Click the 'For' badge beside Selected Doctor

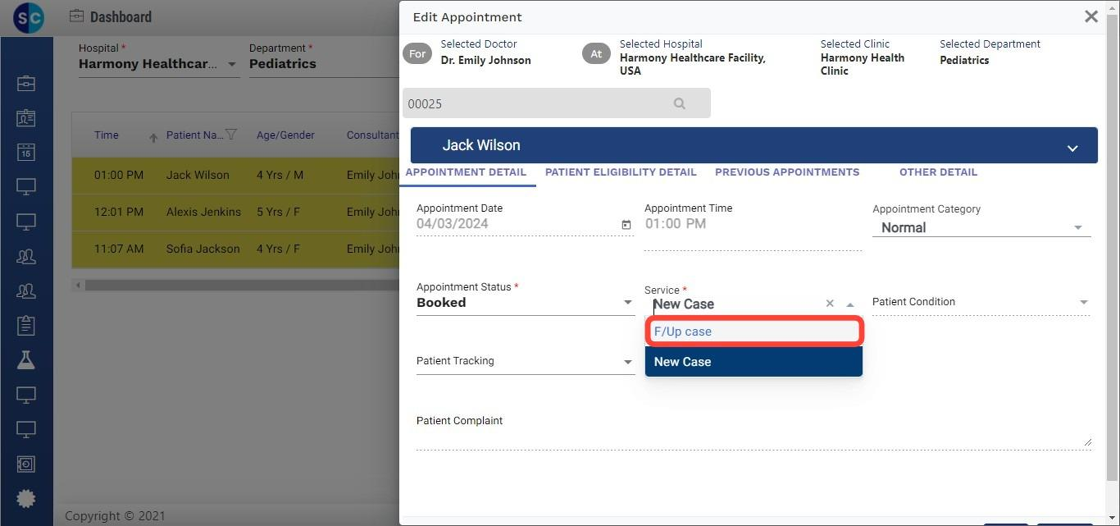pyautogui.click(x=417, y=54)
